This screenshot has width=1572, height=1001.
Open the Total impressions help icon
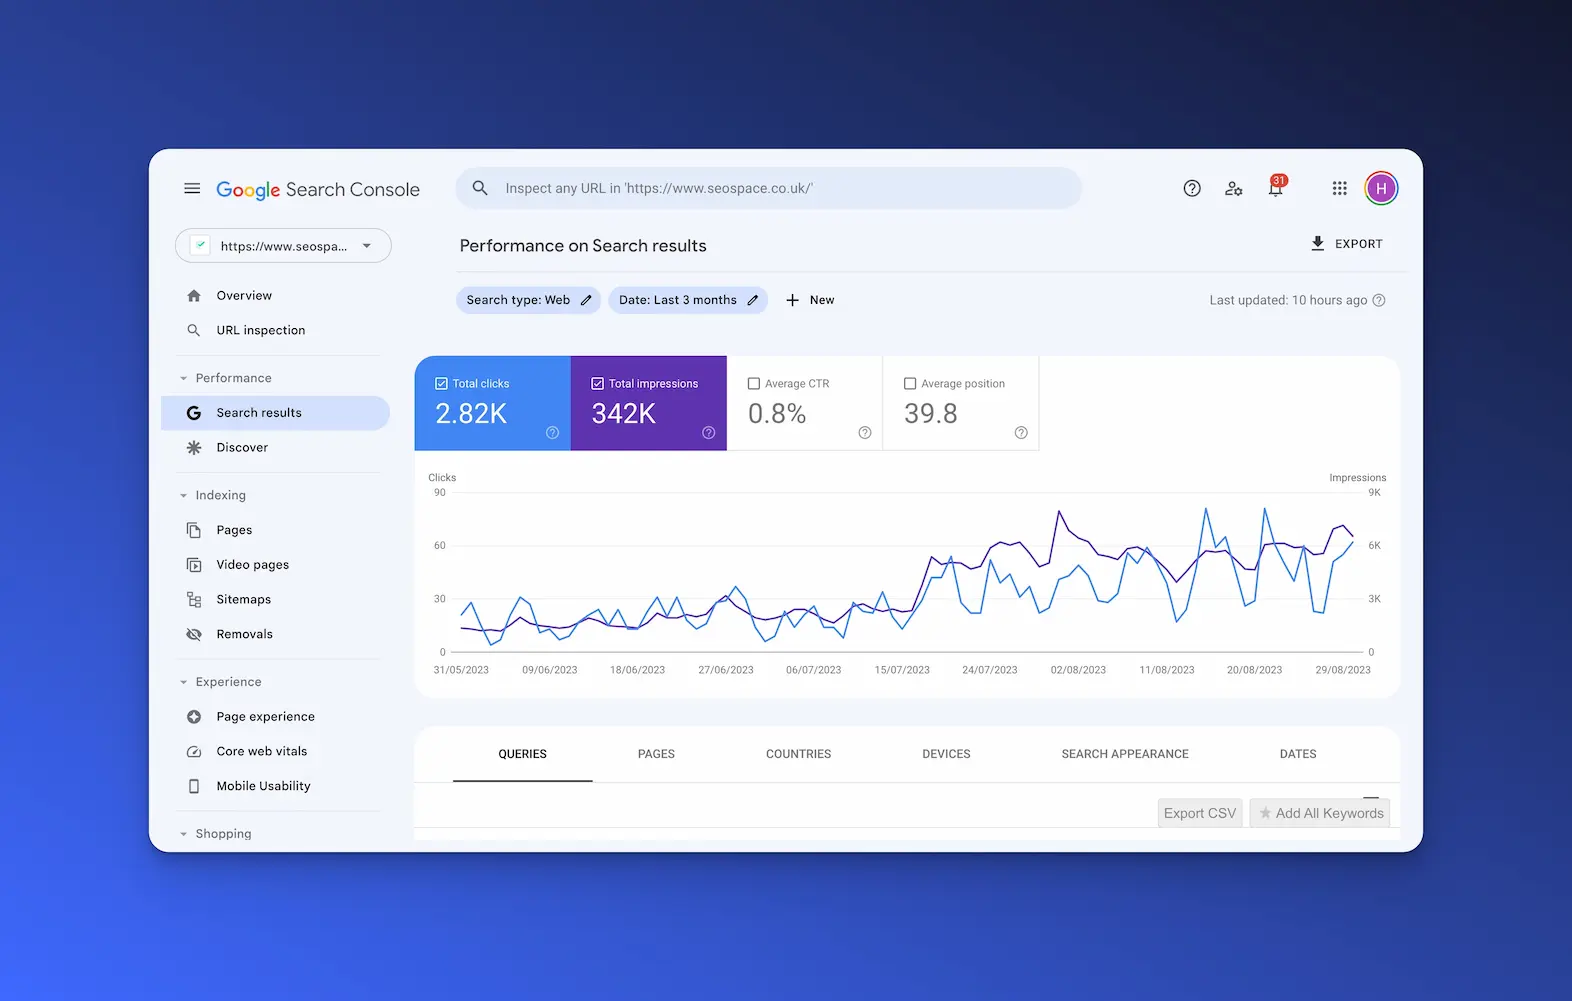click(x=708, y=433)
